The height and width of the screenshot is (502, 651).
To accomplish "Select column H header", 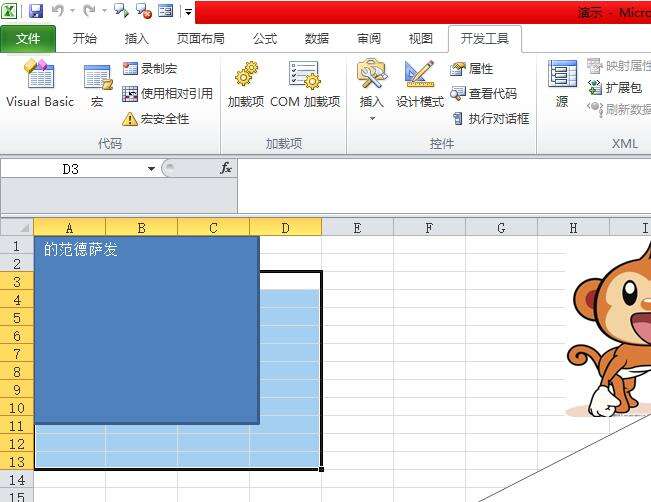I will [574, 228].
